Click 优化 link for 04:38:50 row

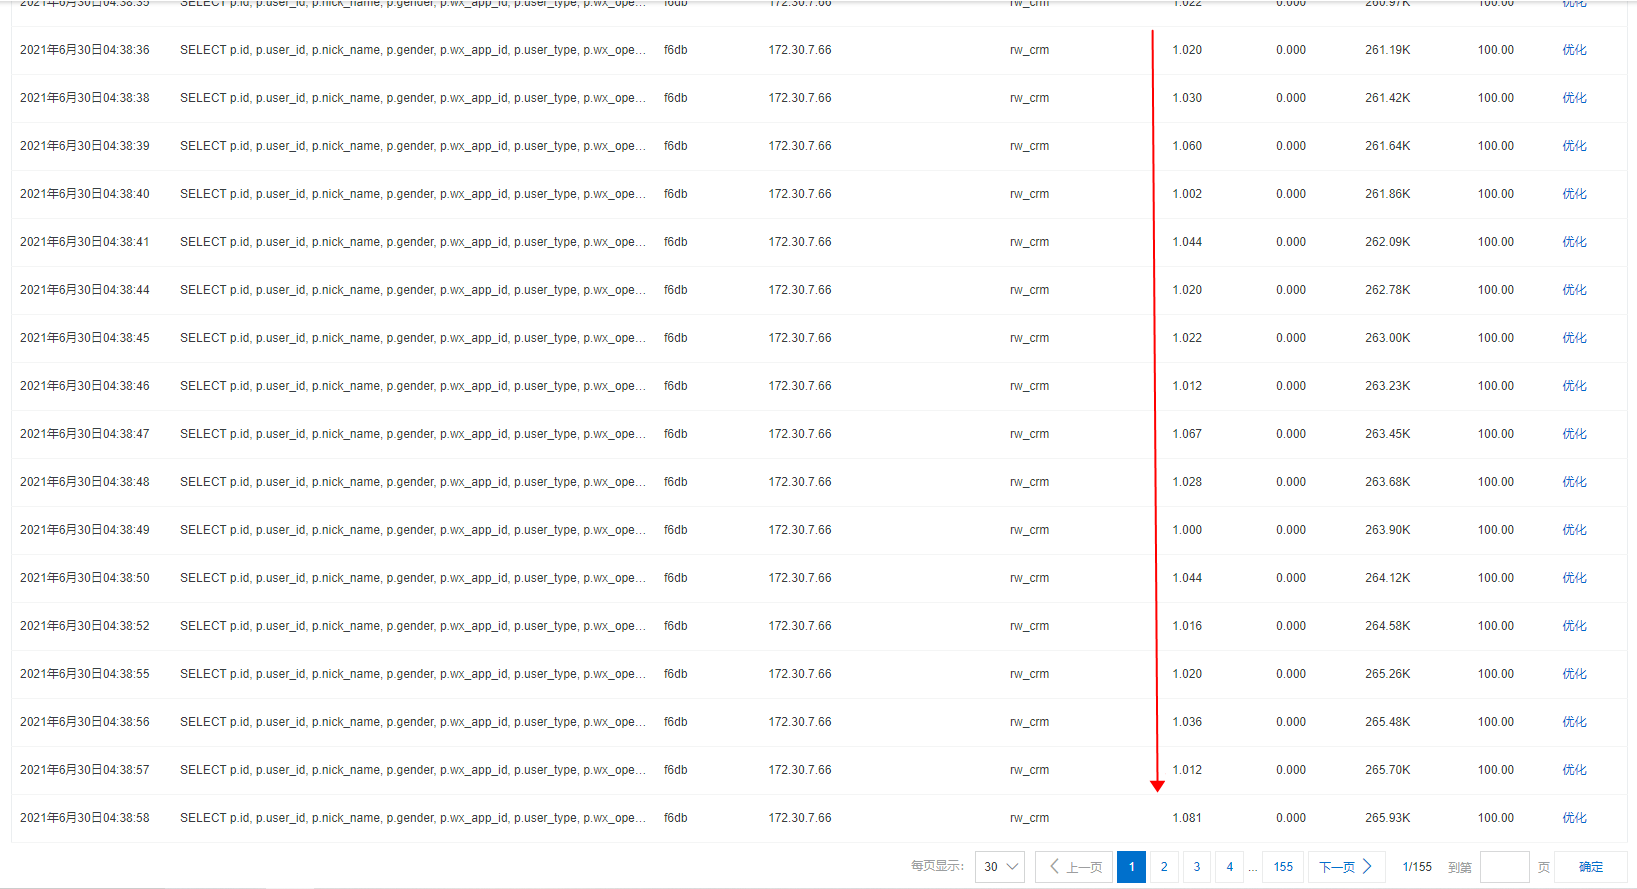pos(1574,578)
